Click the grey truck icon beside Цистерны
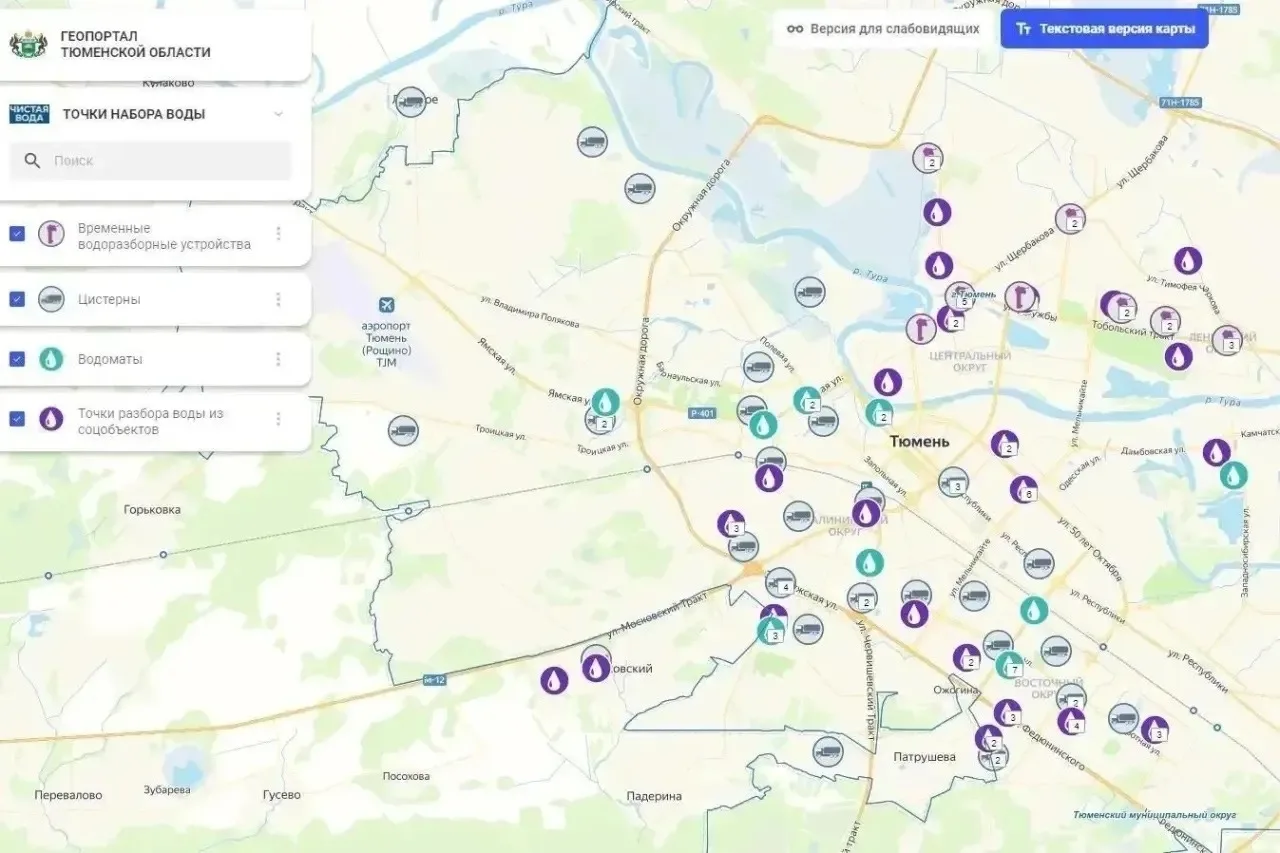The width and height of the screenshot is (1280, 853). pos(51,299)
